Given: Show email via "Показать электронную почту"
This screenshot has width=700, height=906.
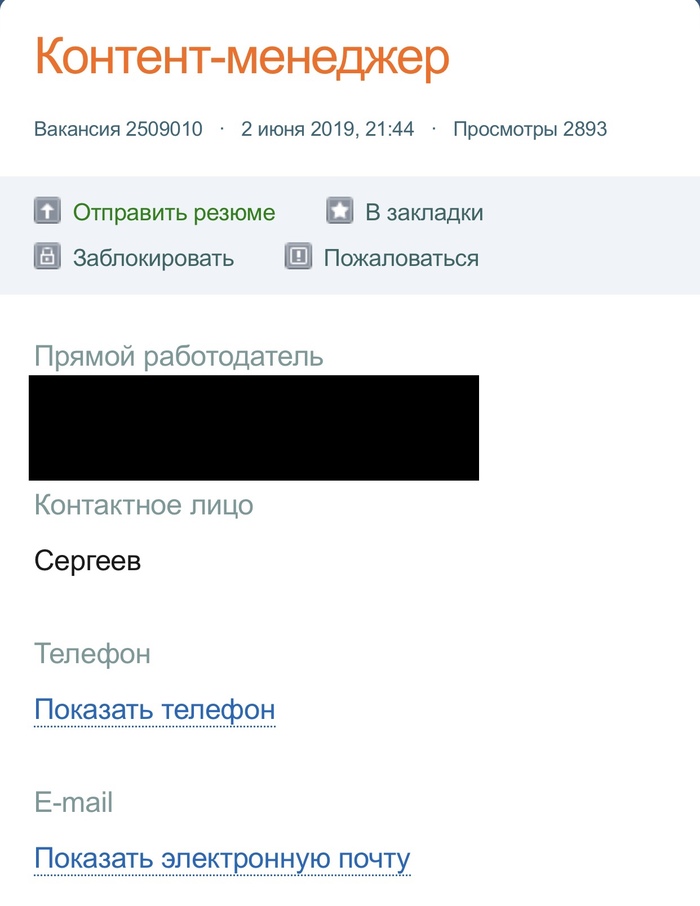Looking at the screenshot, I should click(x=222, y=858).
